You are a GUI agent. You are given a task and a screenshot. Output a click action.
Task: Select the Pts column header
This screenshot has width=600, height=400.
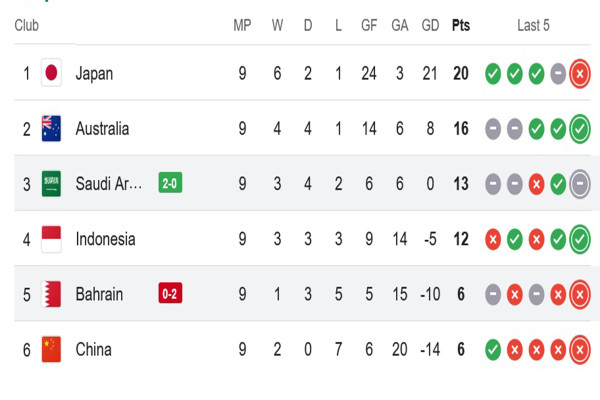coord(461,26)
